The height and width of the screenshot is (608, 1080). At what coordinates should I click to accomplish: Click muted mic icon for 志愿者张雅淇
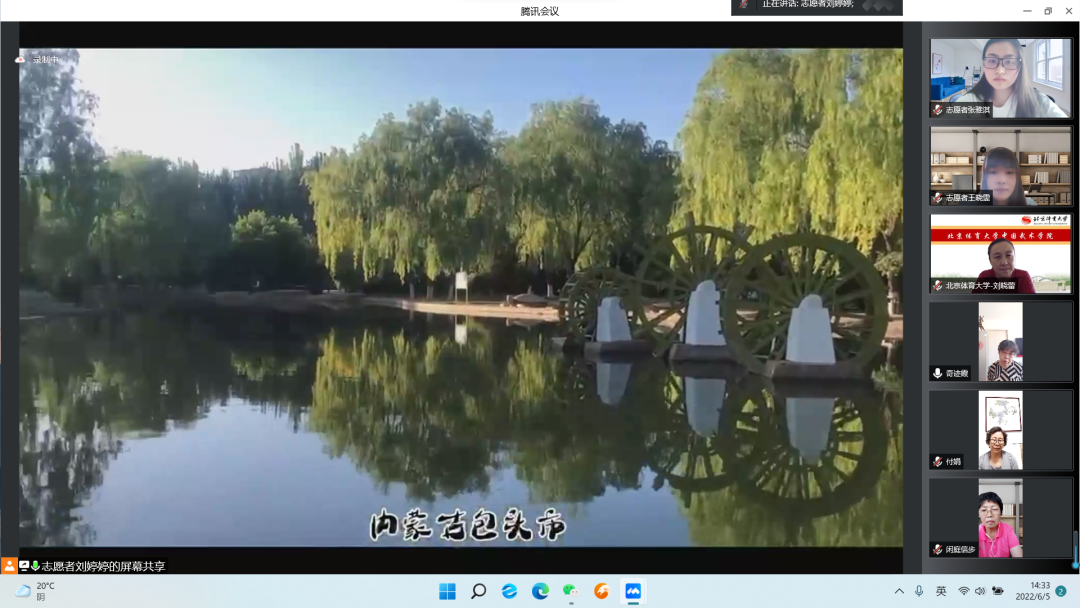coord(937,110)
